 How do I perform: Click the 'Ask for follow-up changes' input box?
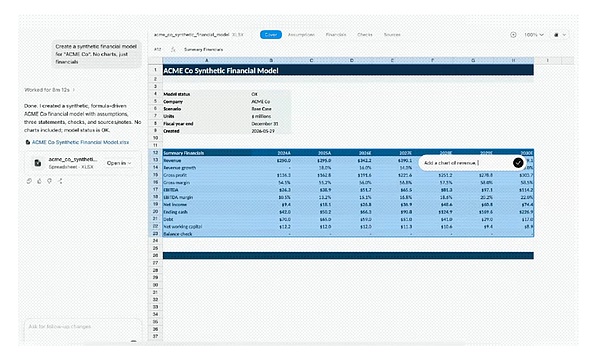coord(83,330)
